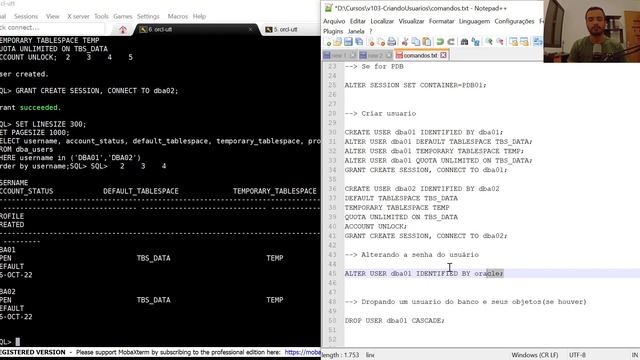
Task: Switch to the comandos.txt tab
Action: pyautogui.click(x=421, y=55)
